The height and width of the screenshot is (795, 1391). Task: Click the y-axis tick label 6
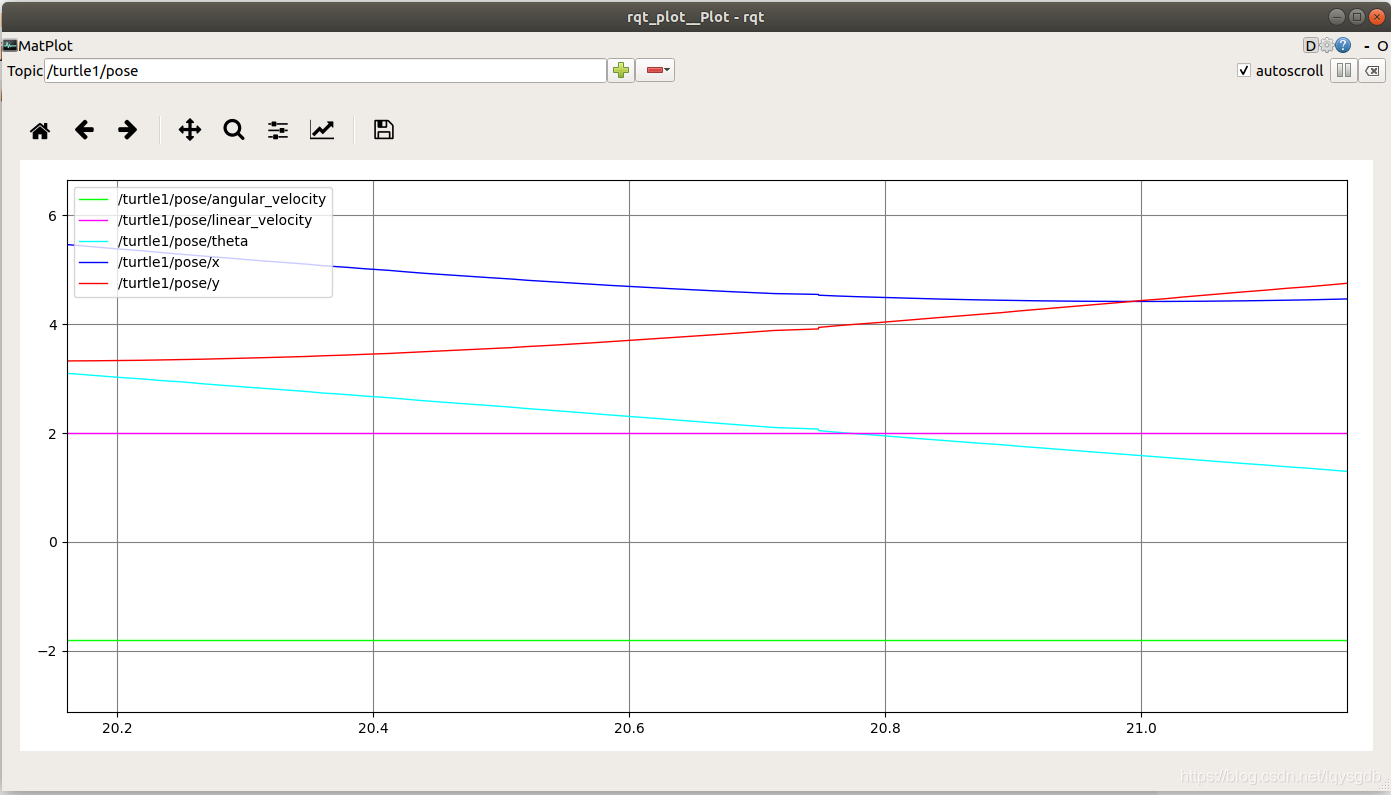click(x=53, y=216)
